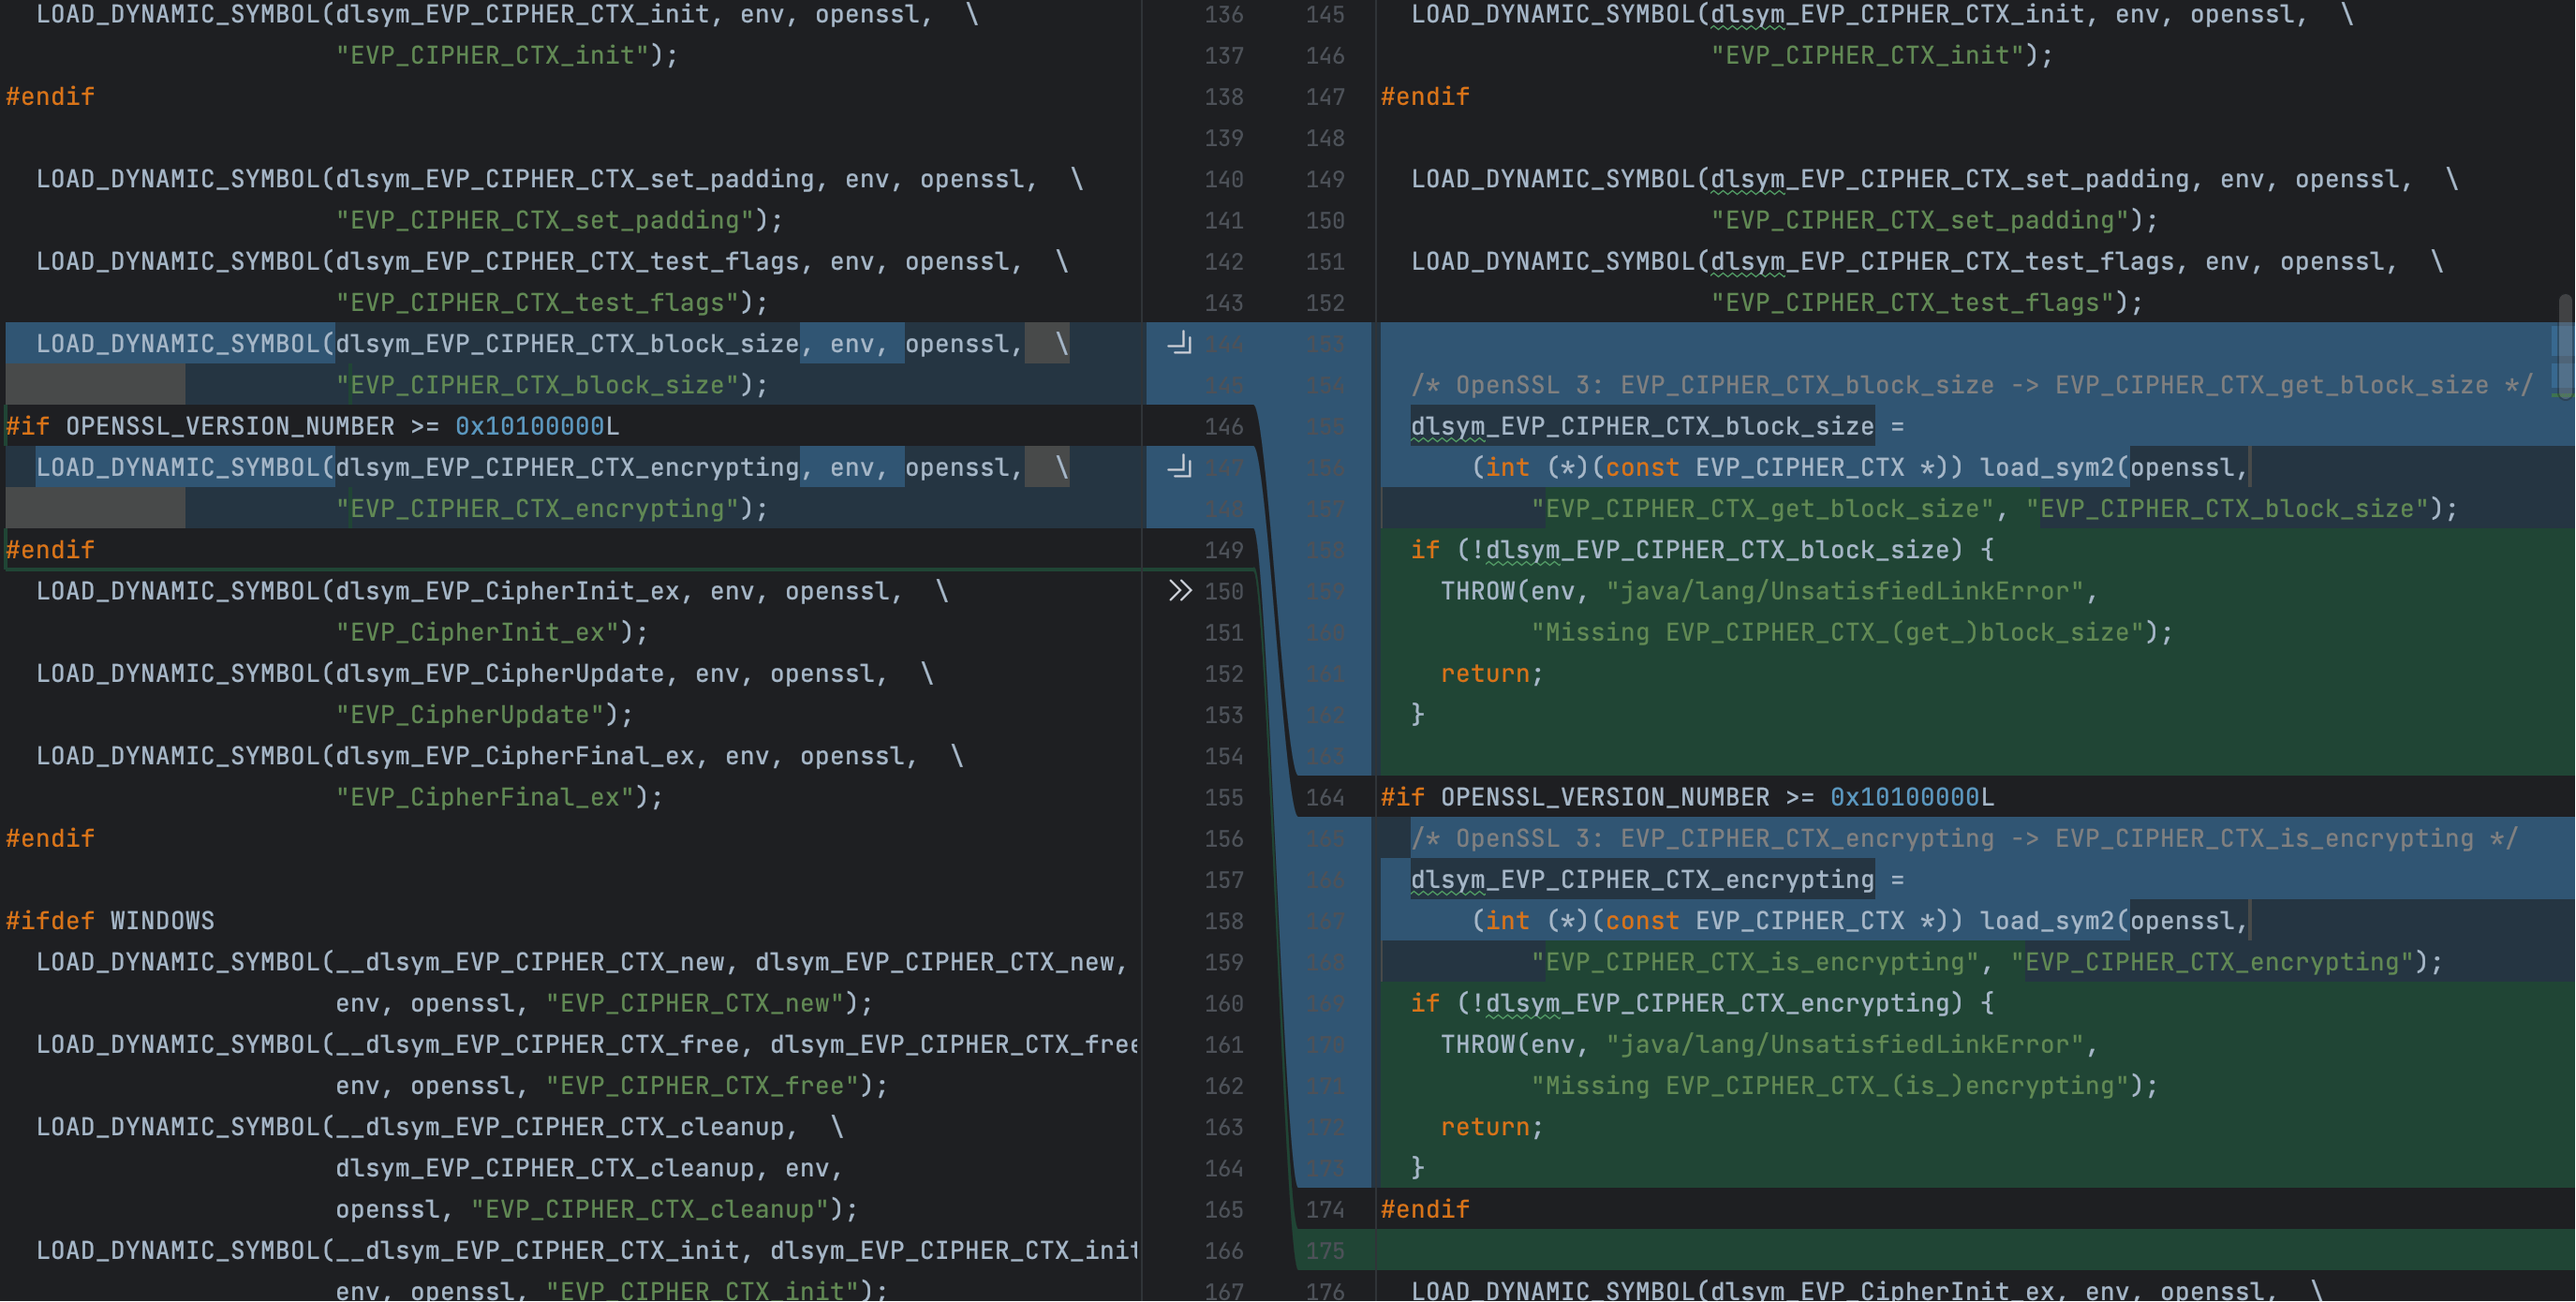Click left-pane LOAD_DYNAMIC_SYMBOL dlsym_EVP_CipherInit_ex line
This screenshot has height=1302, width=2576.
tap(492, 591)
